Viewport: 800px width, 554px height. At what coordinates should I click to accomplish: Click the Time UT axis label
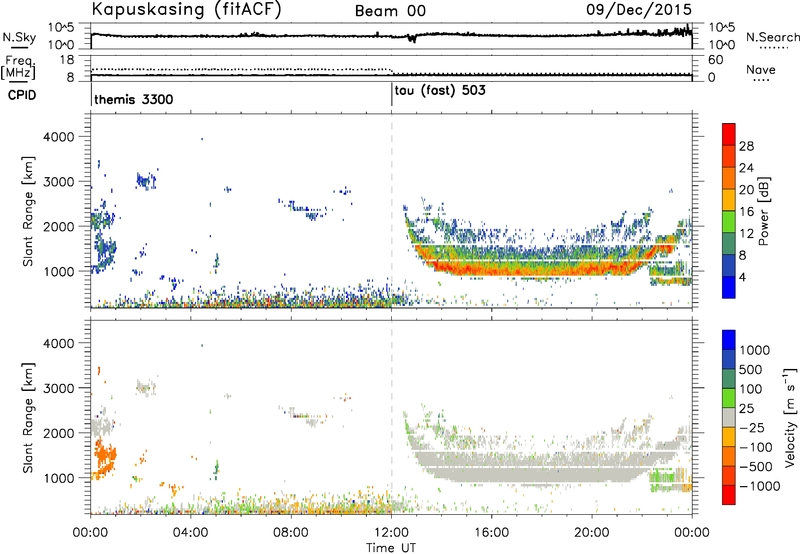(391, 548)
